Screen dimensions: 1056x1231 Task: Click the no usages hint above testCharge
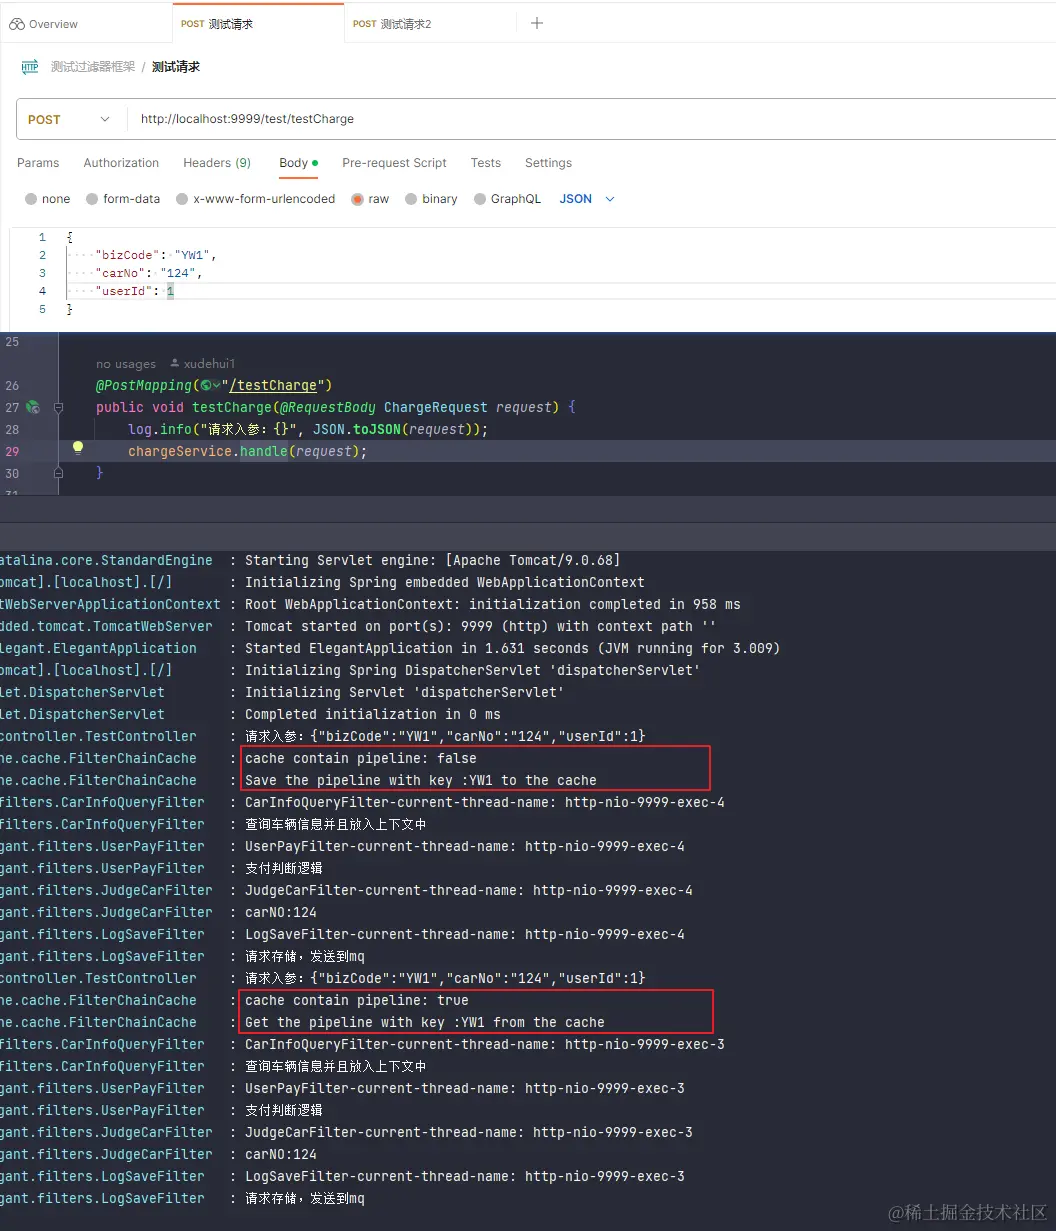(x=126, y=364)
